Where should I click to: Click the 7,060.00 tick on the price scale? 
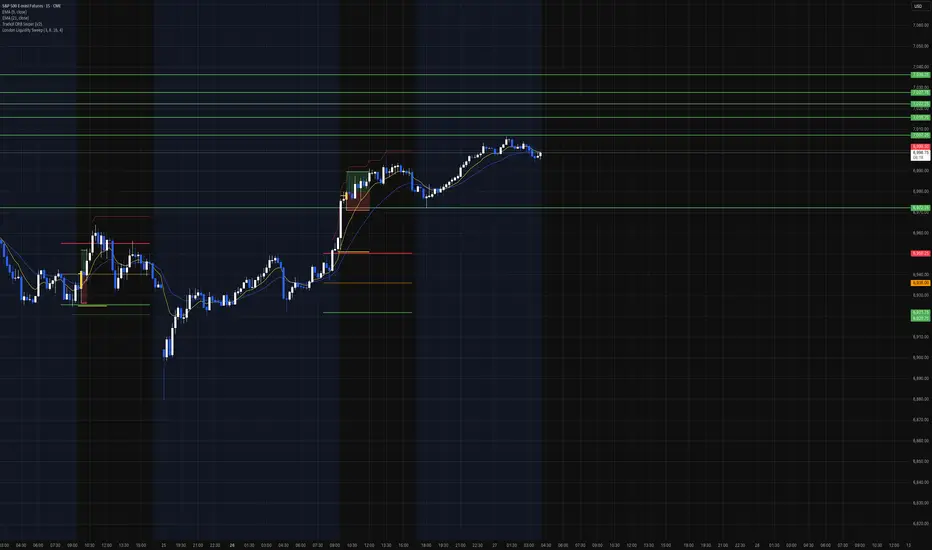(921, 26)
